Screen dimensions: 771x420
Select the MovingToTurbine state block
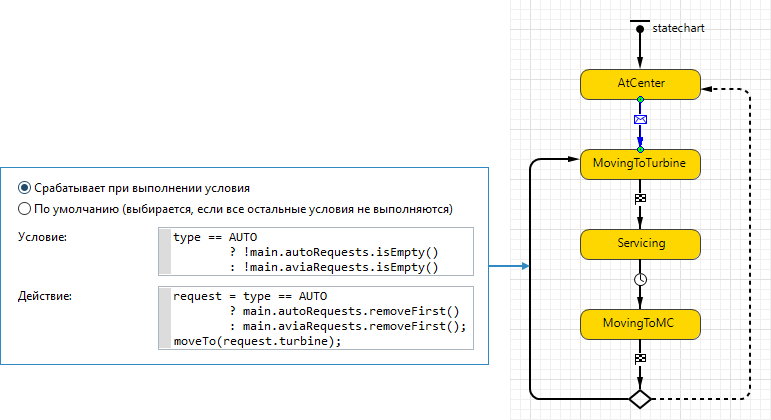640,164
